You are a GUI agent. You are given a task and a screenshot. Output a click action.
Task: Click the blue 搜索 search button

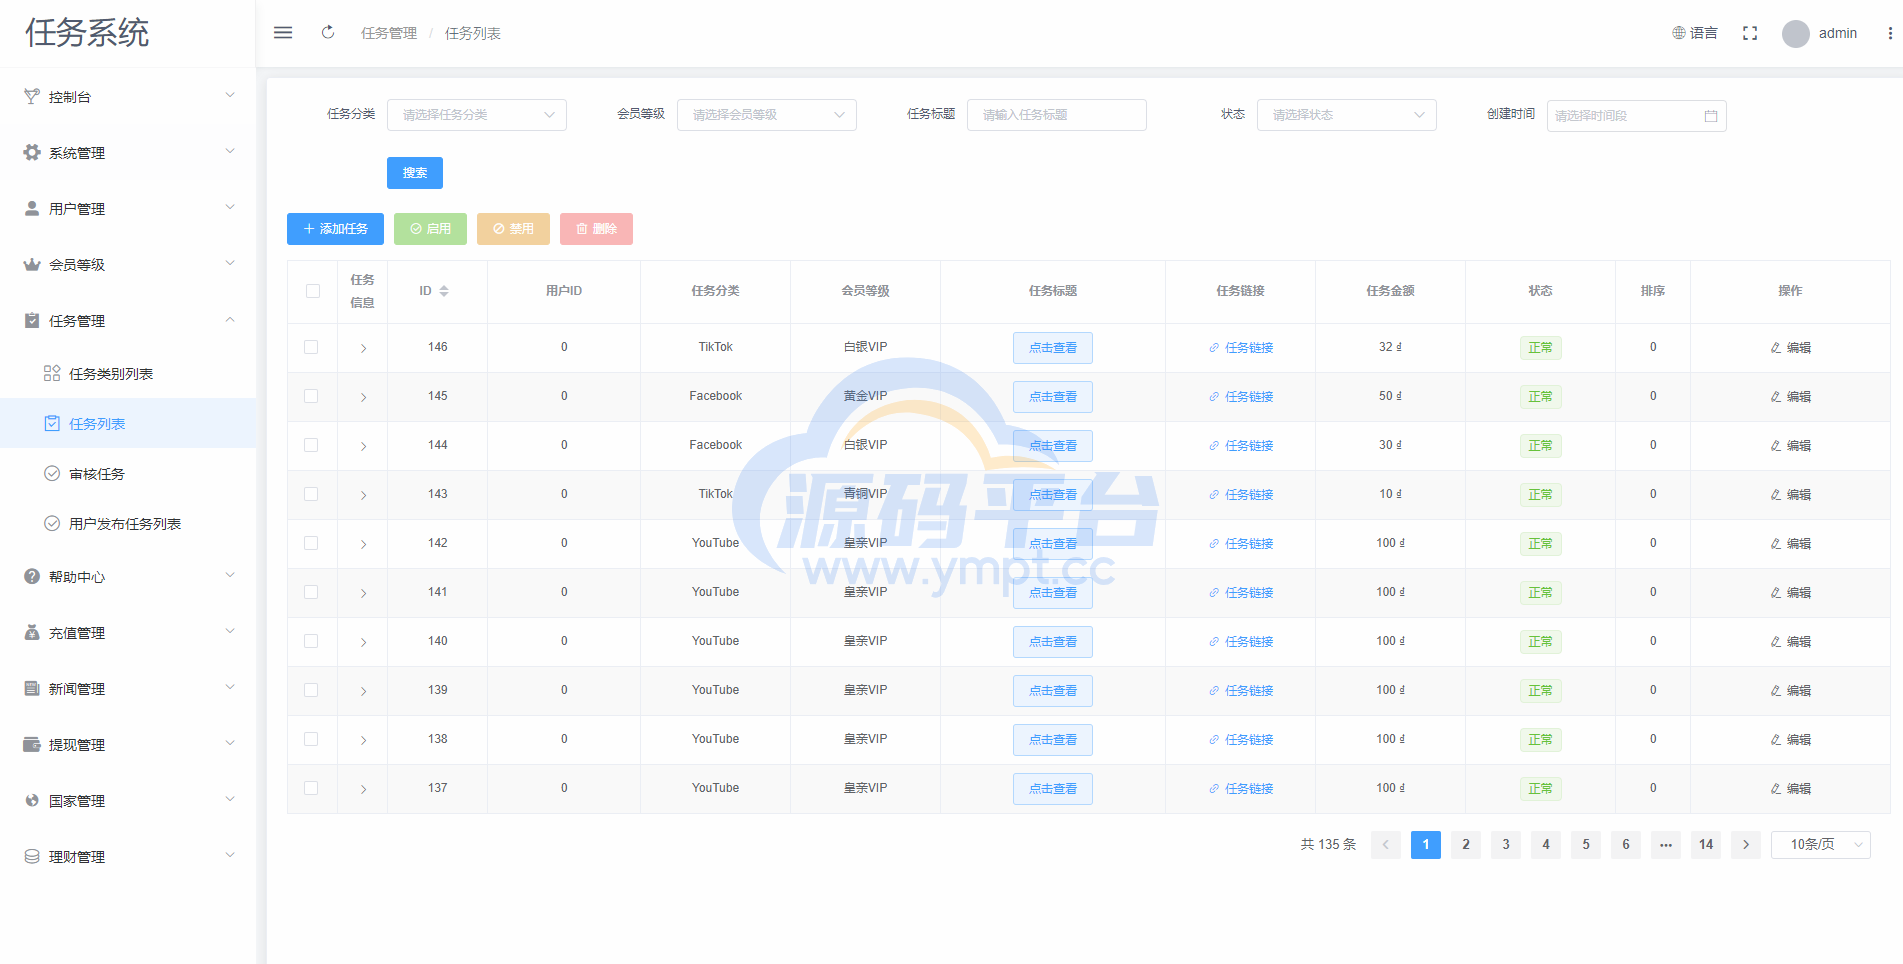tap(415, 173)
